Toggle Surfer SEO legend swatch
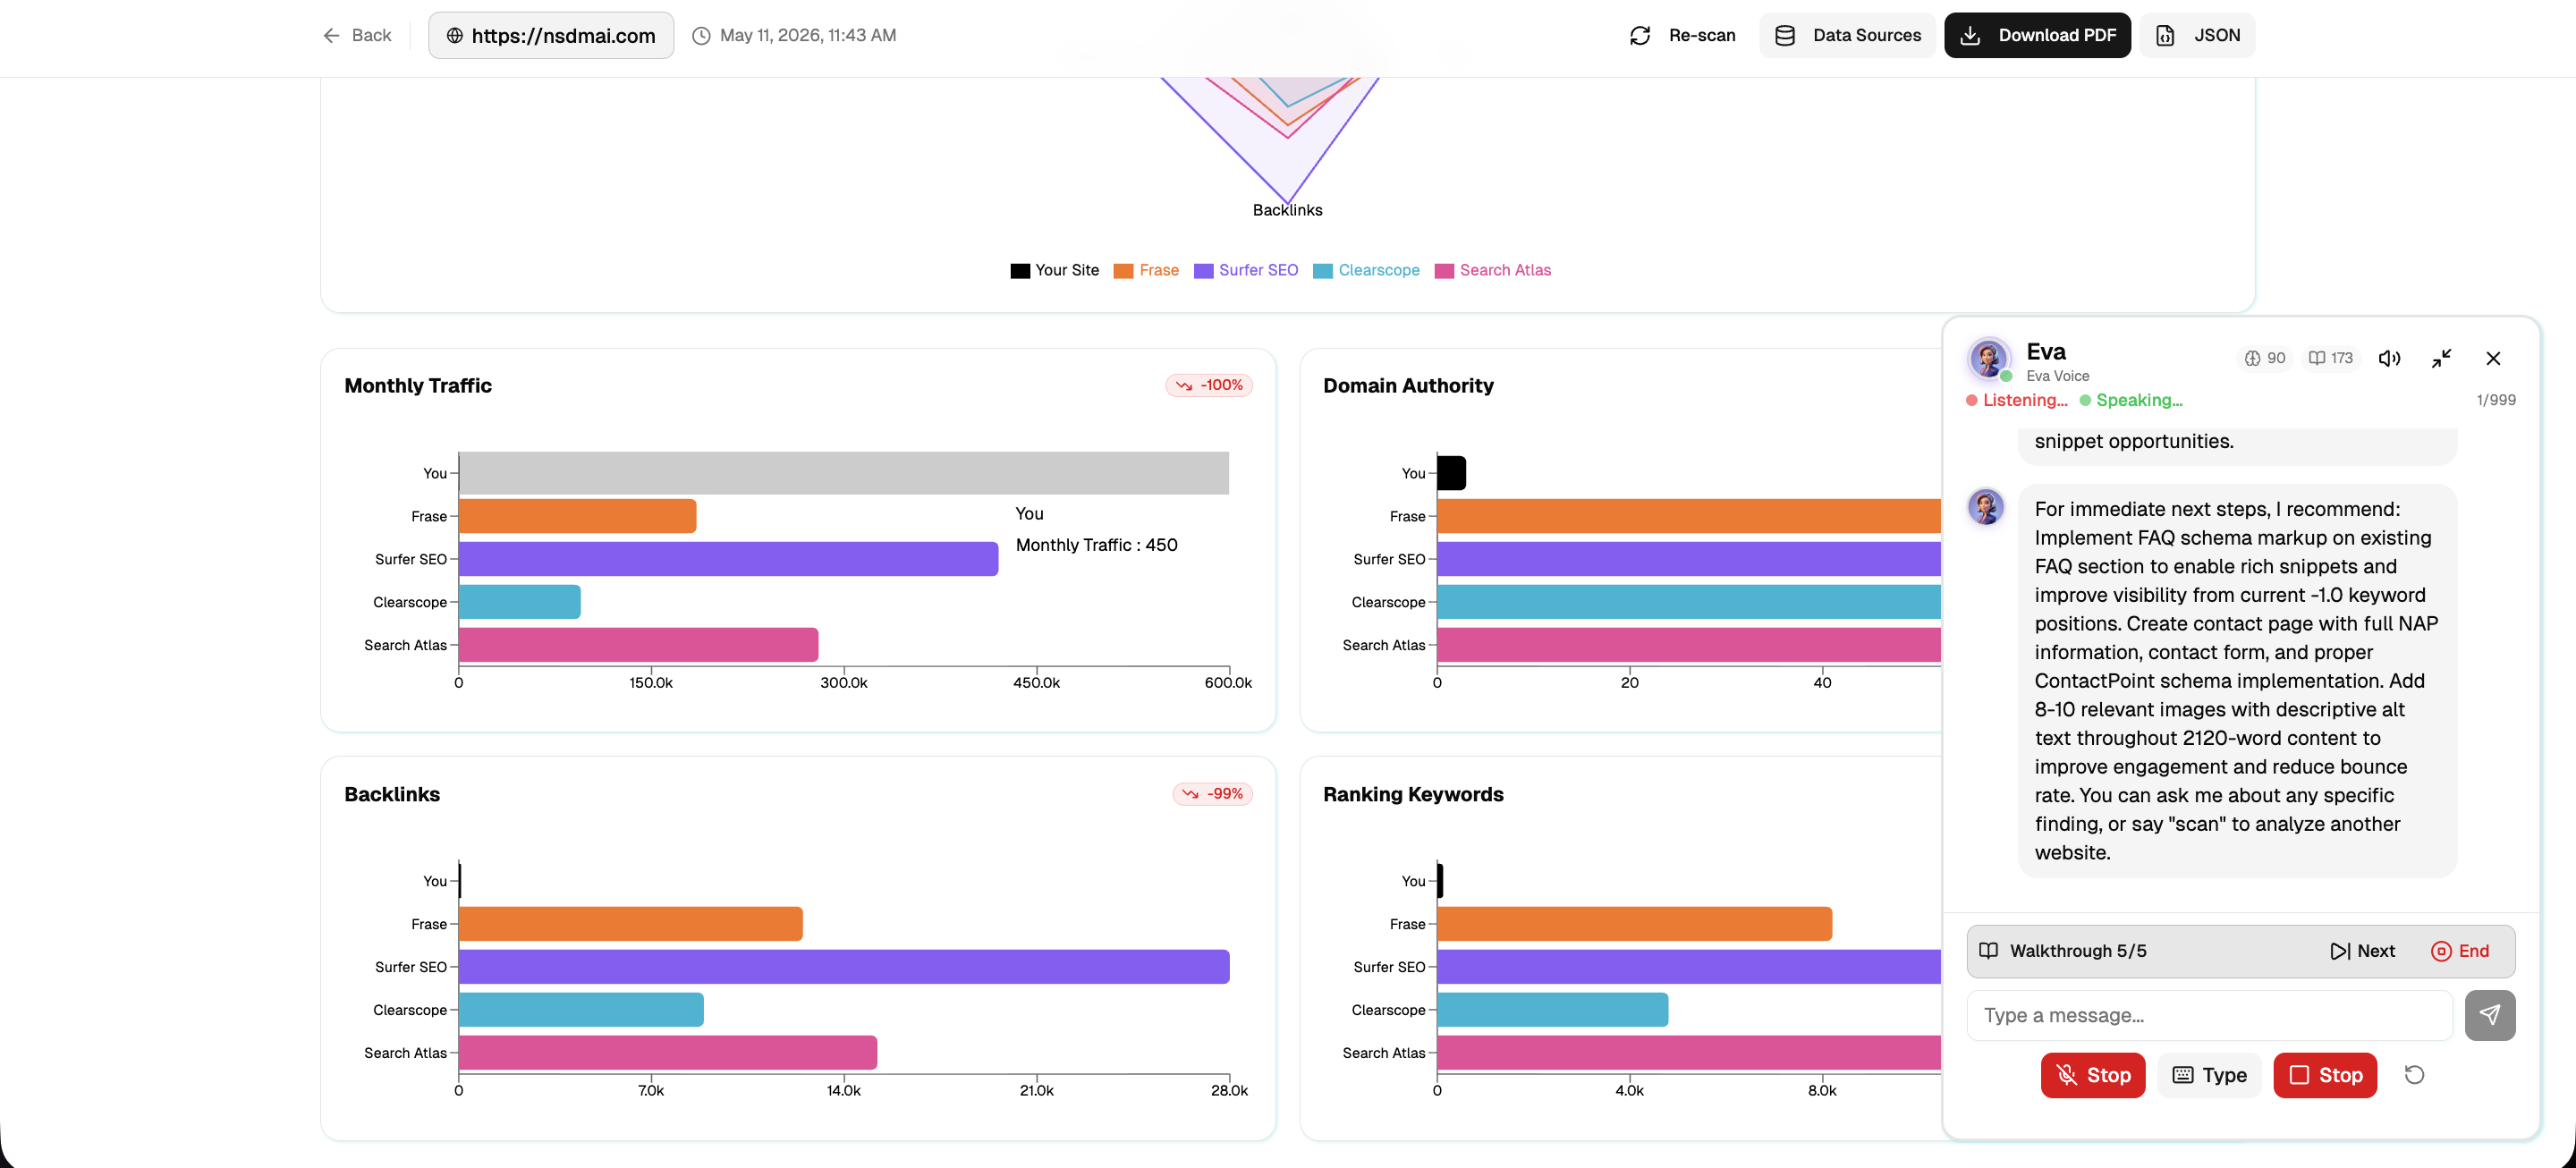Viewport: 2576px width, 1168px height. 1203,271
